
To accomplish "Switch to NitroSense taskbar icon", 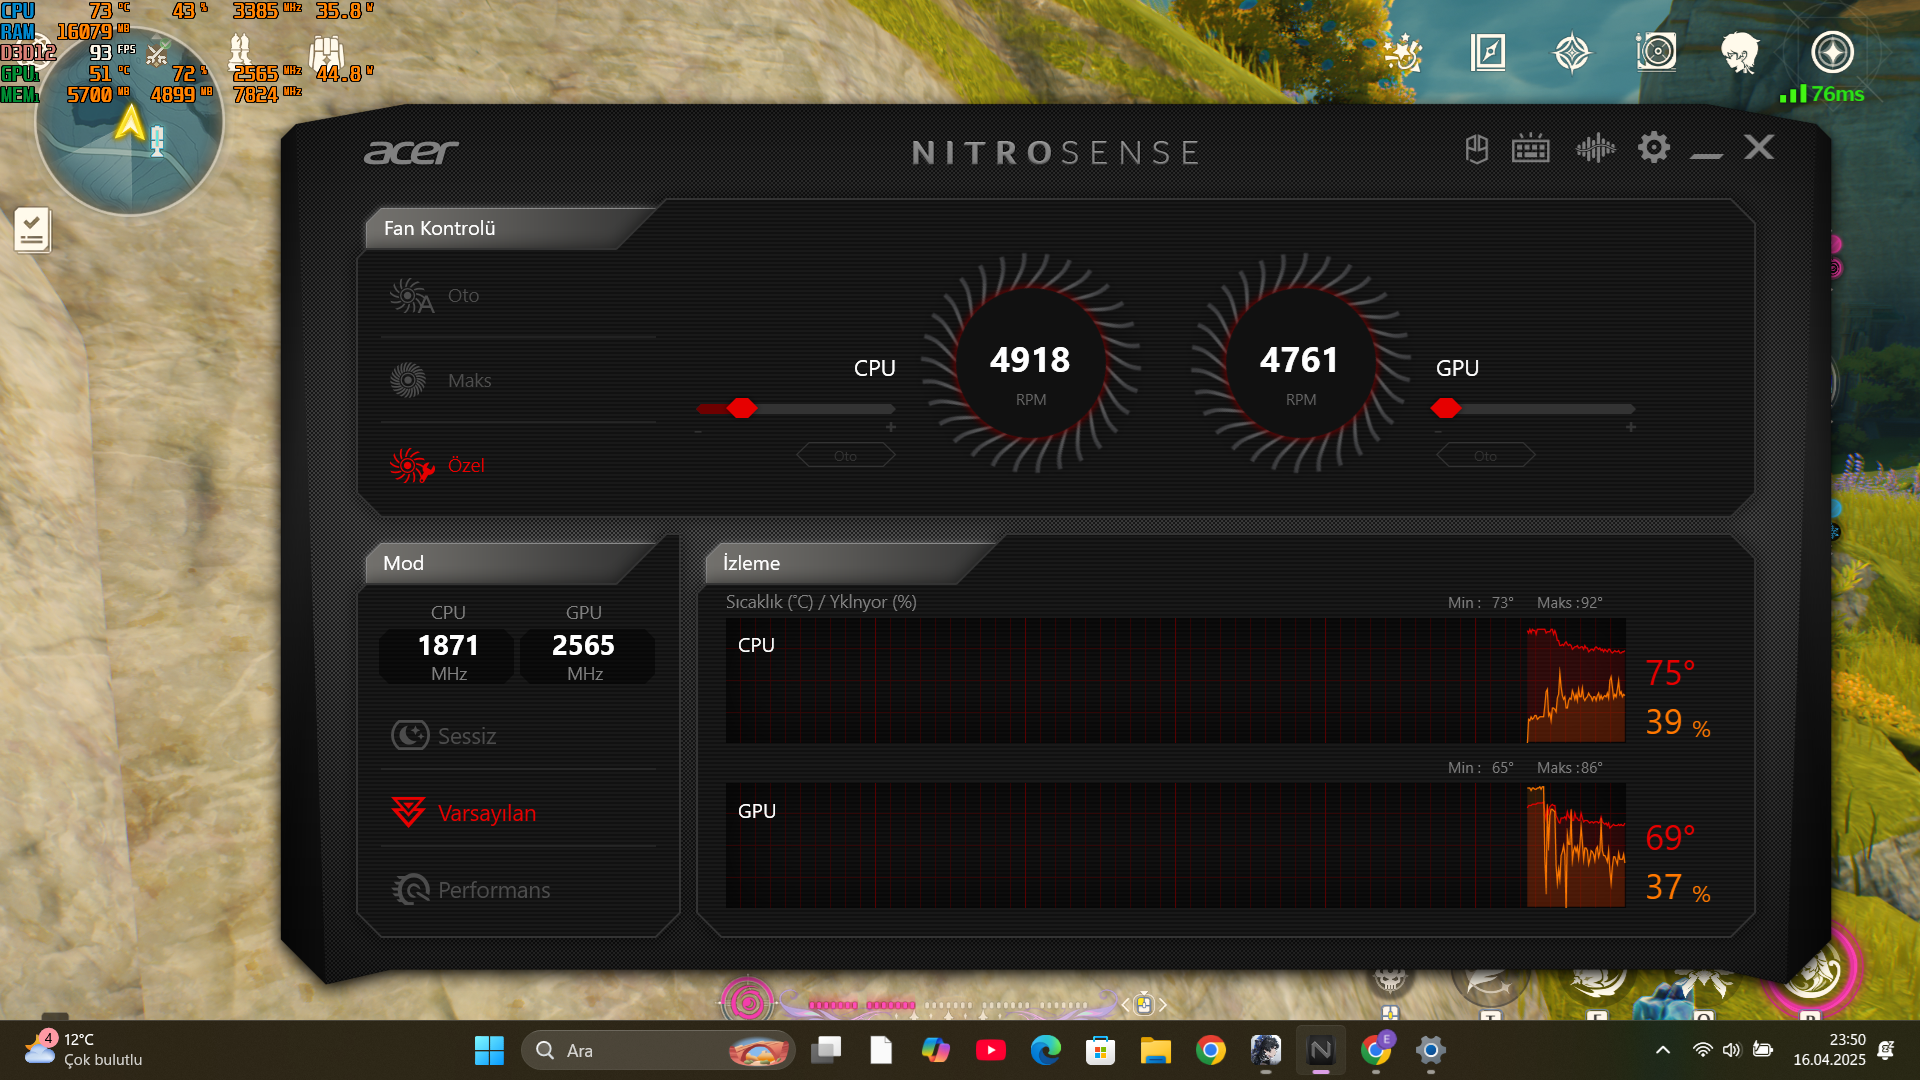I will point(1321,1050).
